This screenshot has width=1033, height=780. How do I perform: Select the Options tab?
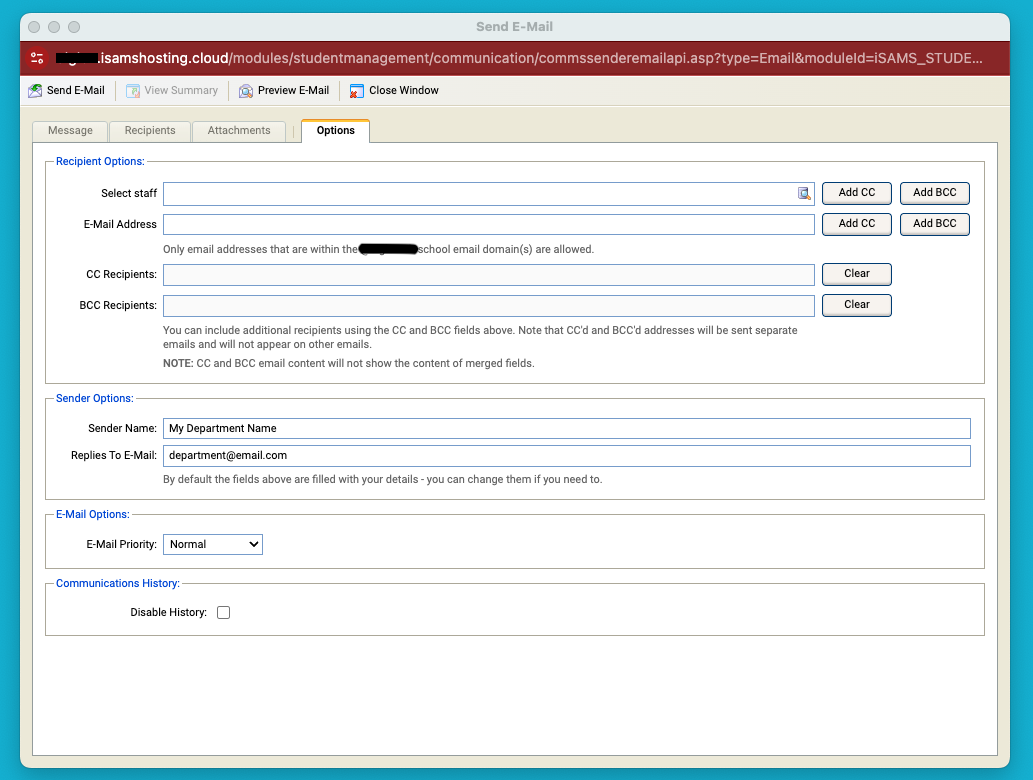coord(335,131)
